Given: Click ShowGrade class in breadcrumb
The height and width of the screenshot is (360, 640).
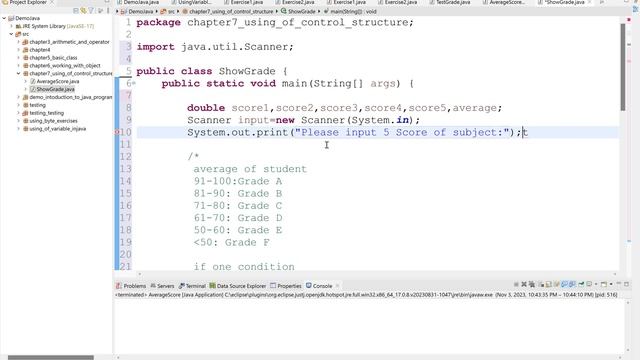Looking at the screenshot, I should 302,11.
